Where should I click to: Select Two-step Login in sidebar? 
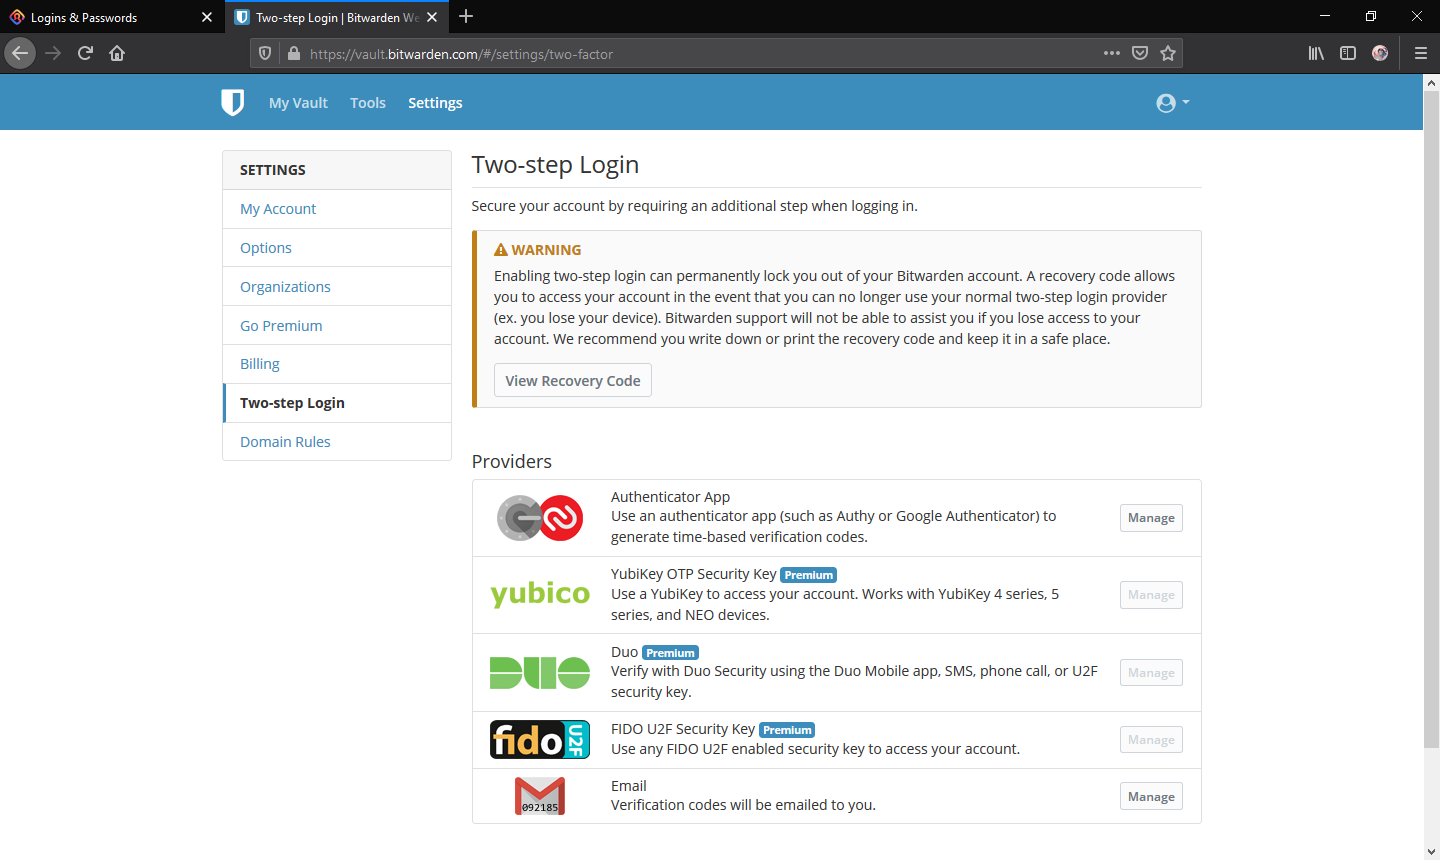(x=337, y=403)
